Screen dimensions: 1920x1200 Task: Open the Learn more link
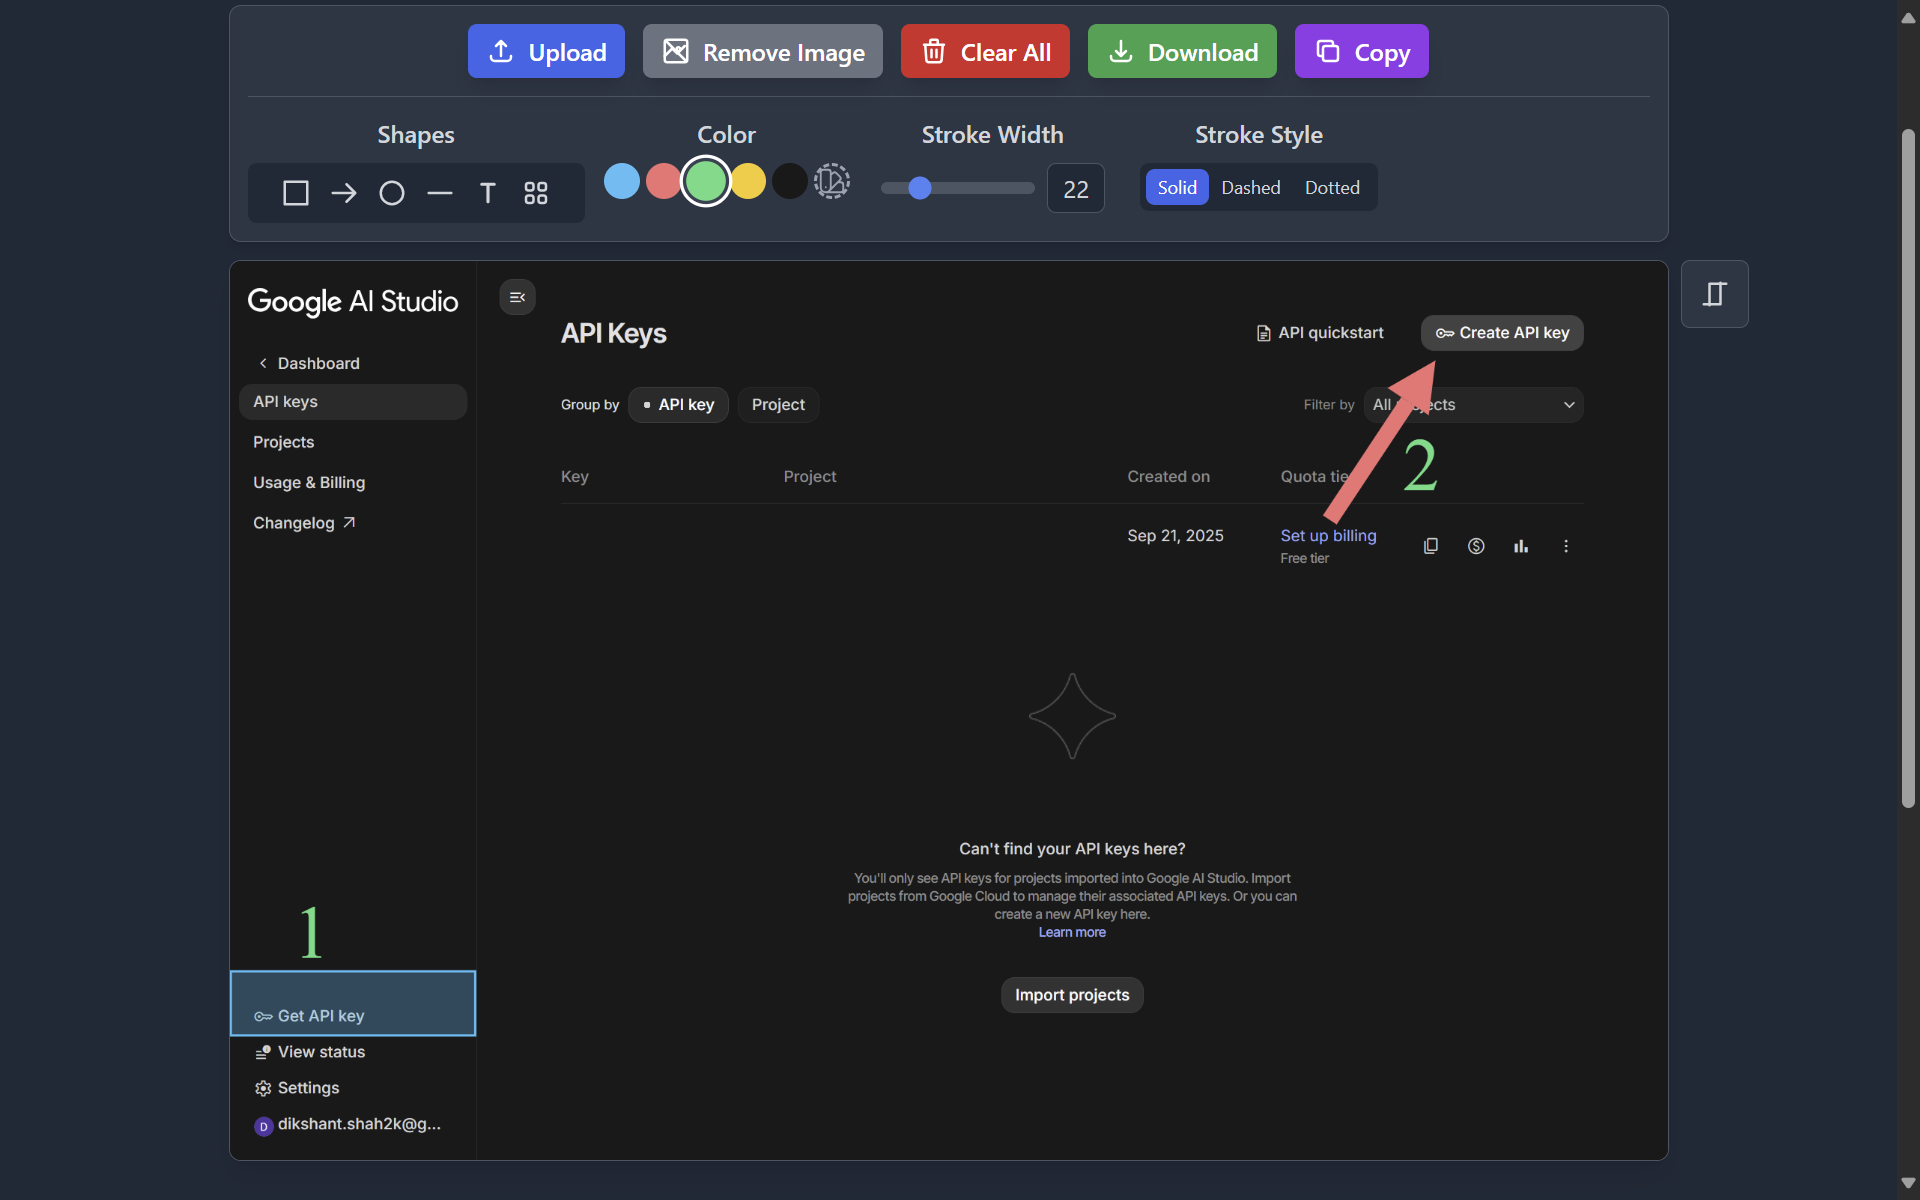[1071, 931]
